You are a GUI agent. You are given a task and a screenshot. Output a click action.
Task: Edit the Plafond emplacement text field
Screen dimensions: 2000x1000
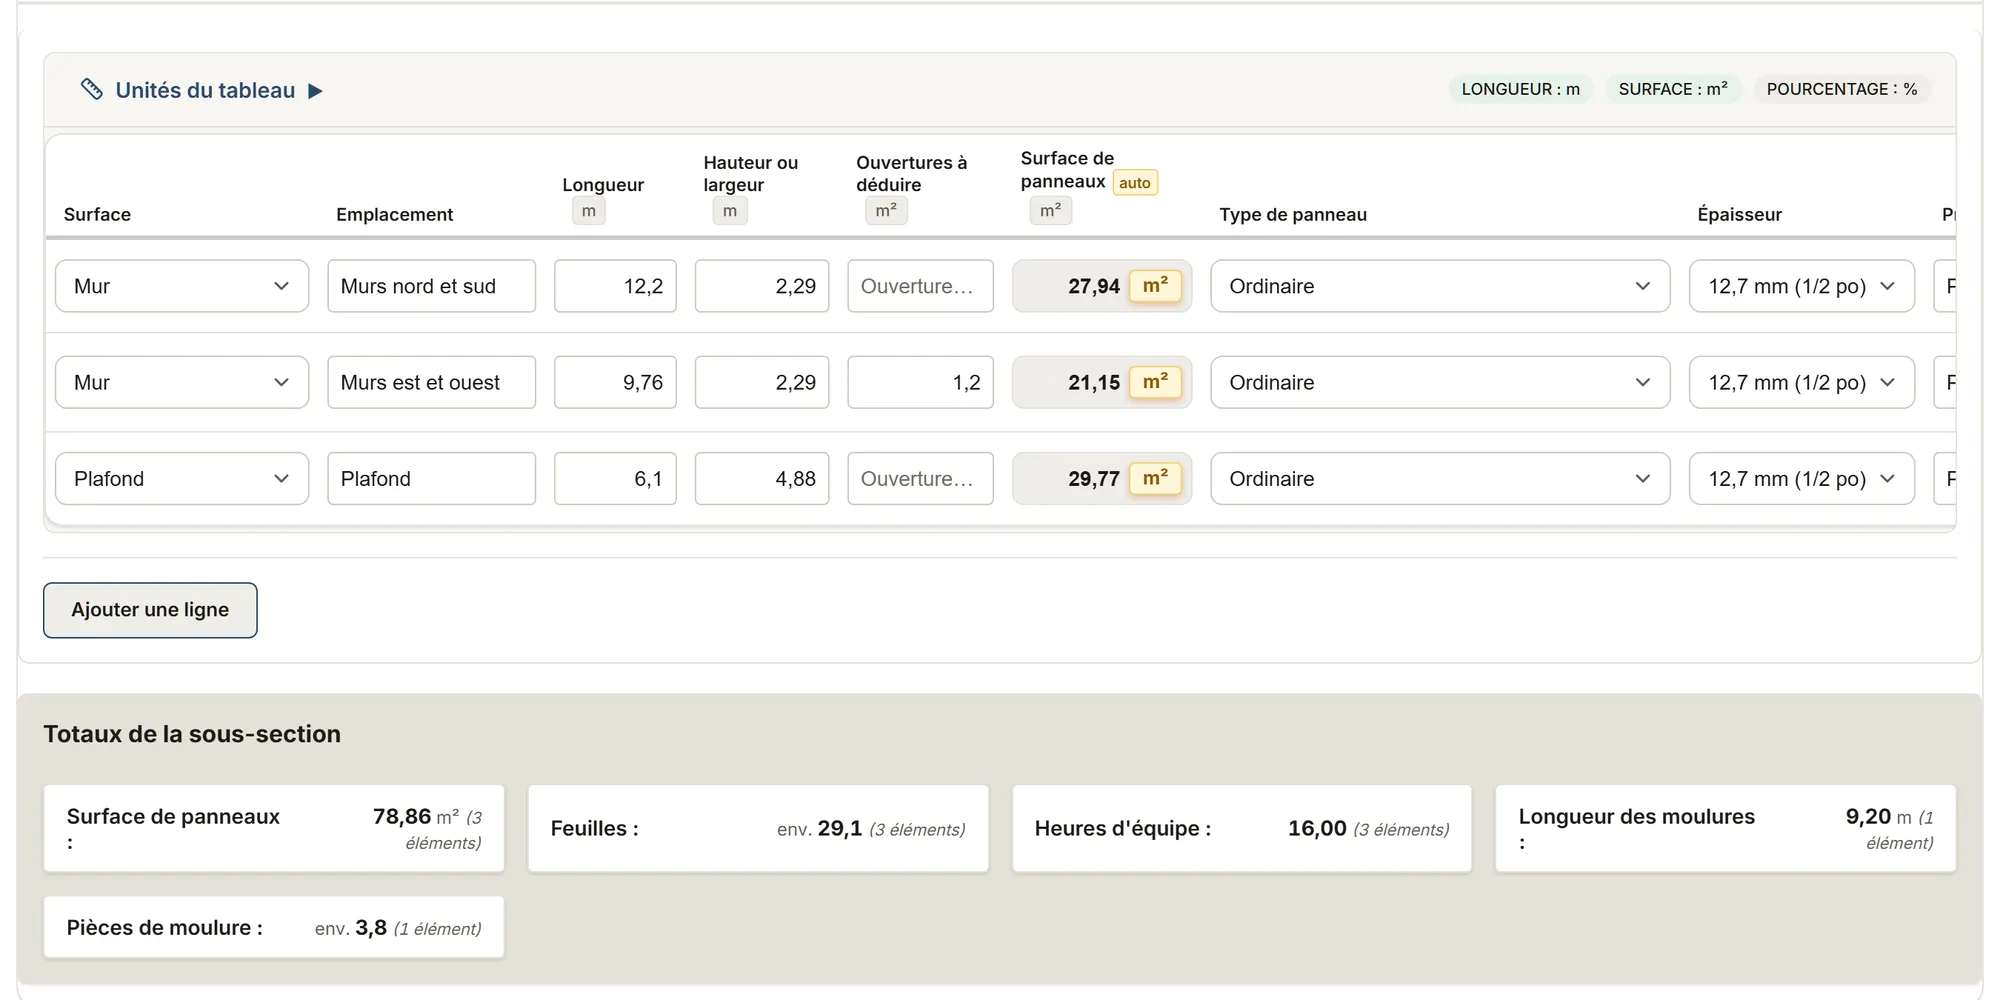[432, 479]
